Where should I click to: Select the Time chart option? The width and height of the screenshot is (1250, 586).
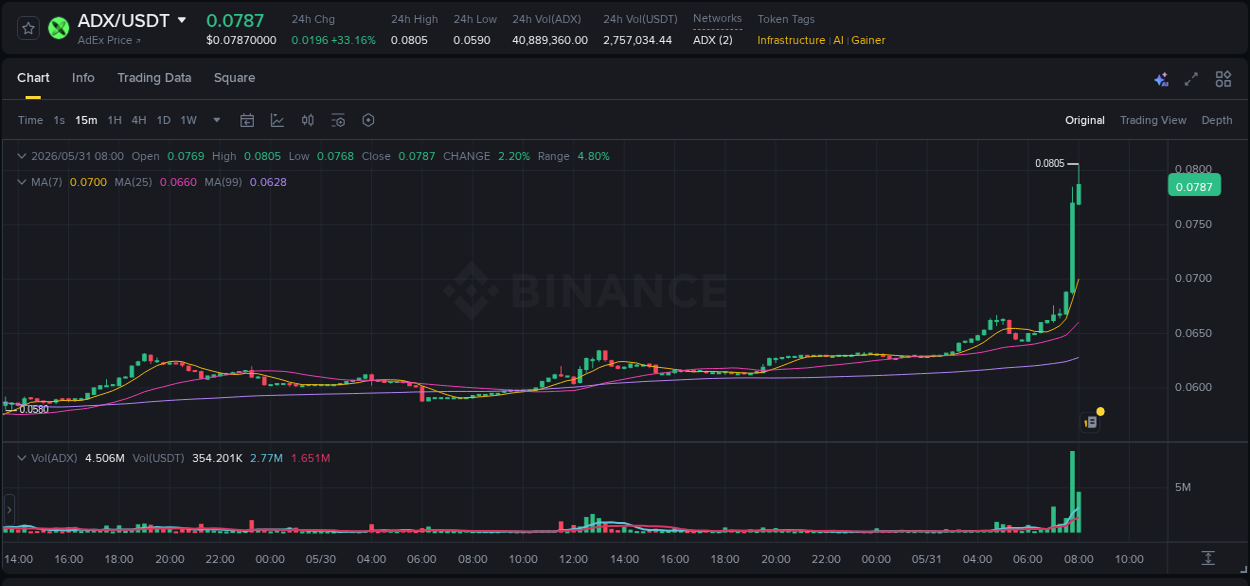(30, 120)
